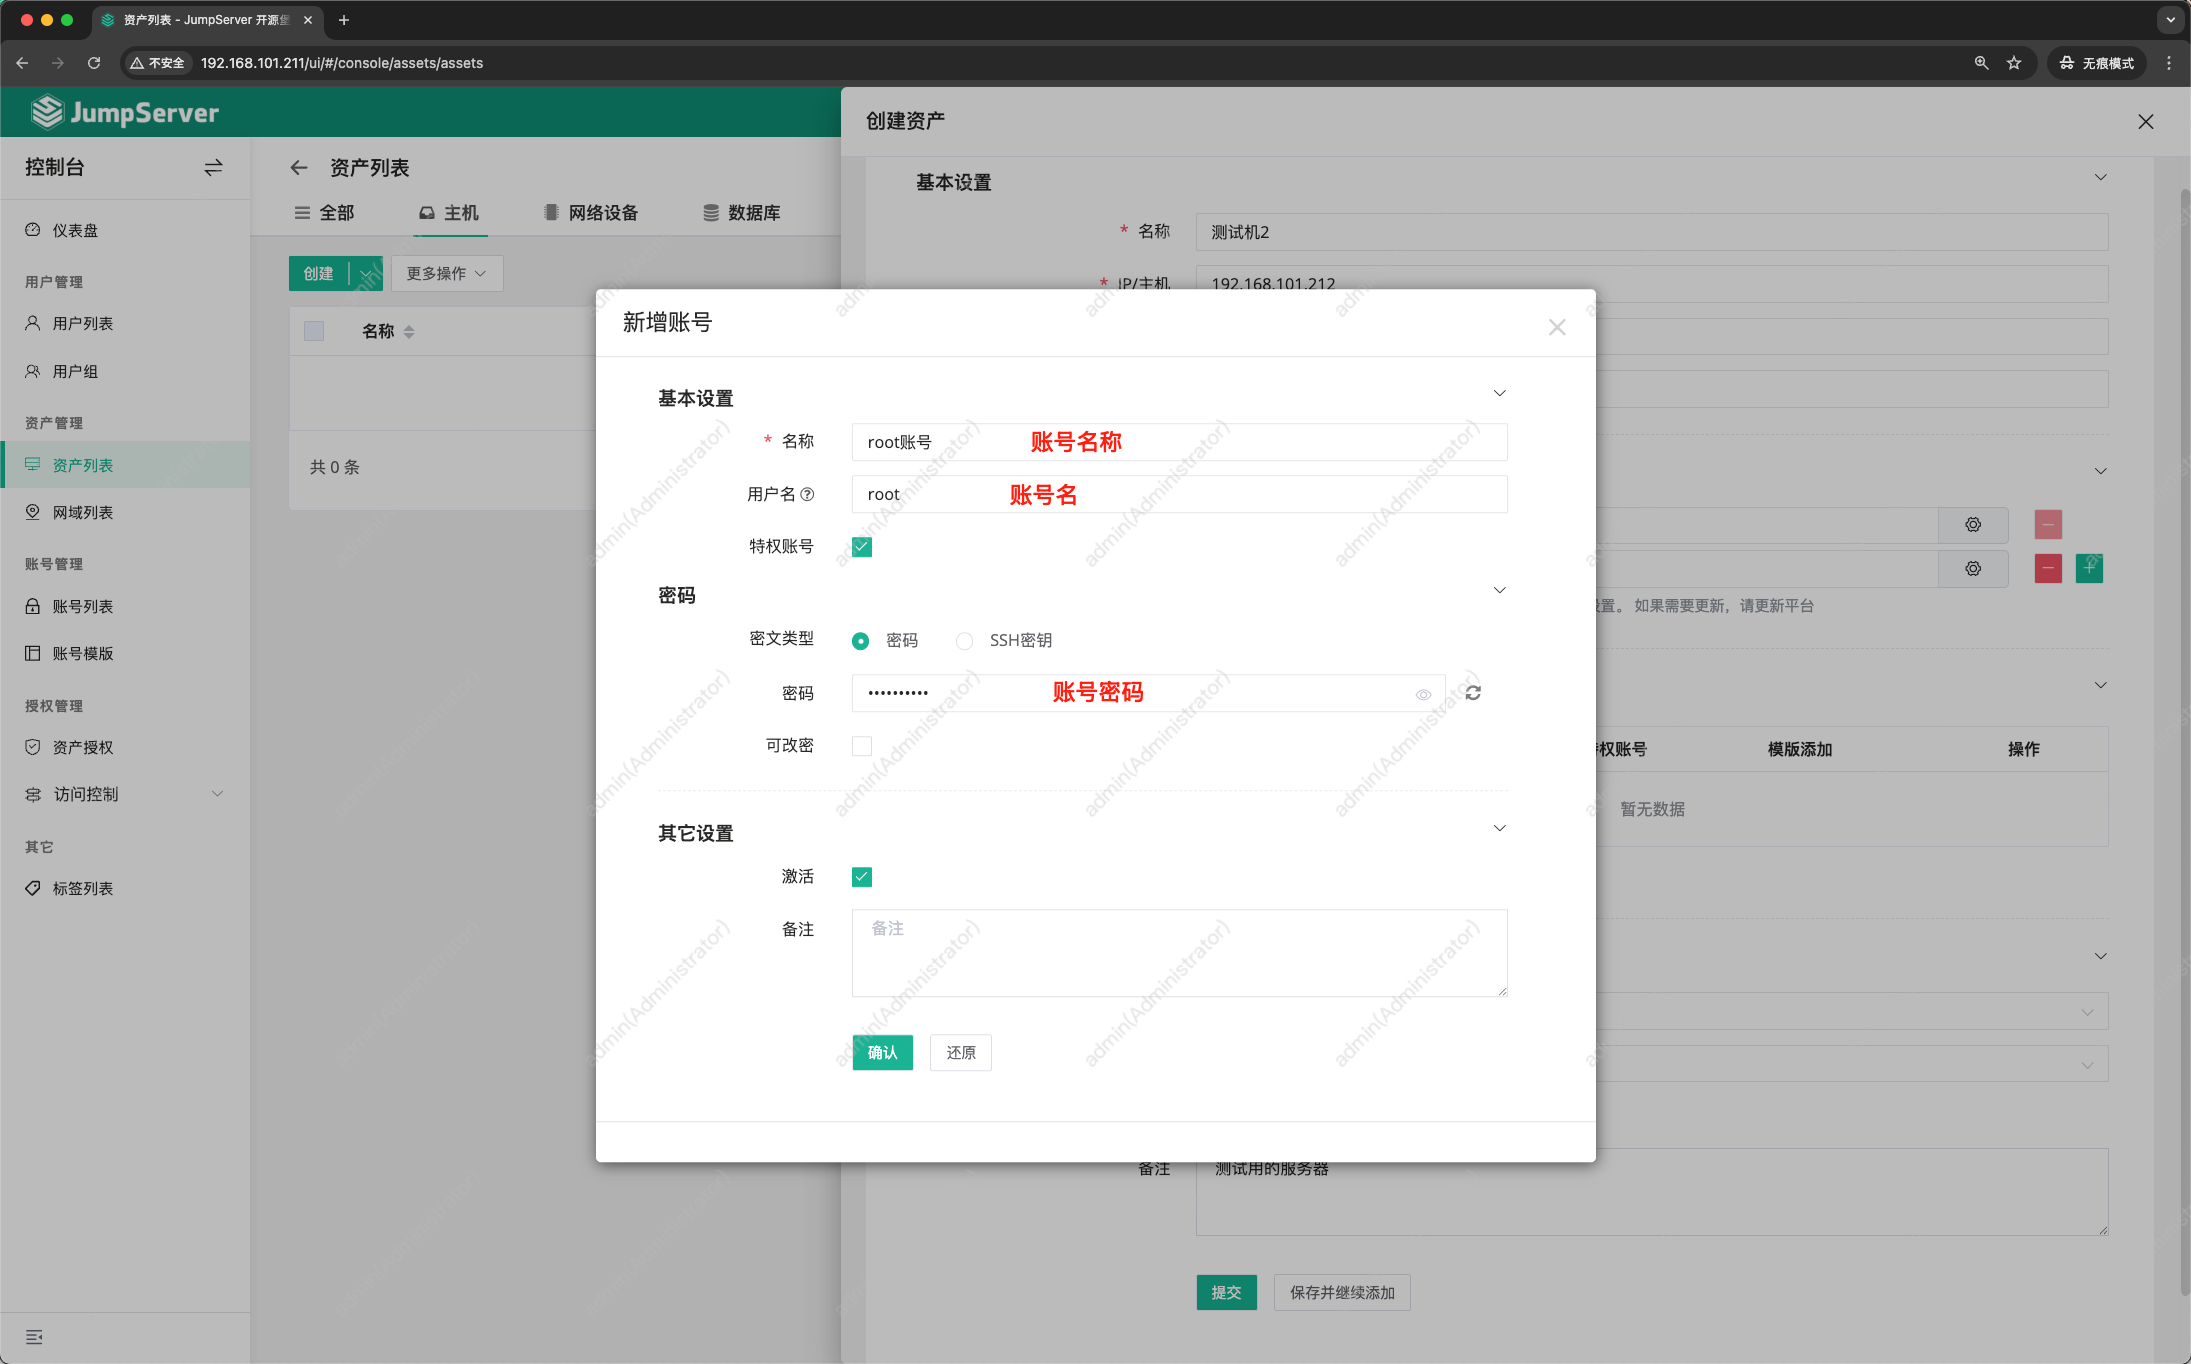
Task: Click the 还原 button to reset
Action: [959, 1052]
